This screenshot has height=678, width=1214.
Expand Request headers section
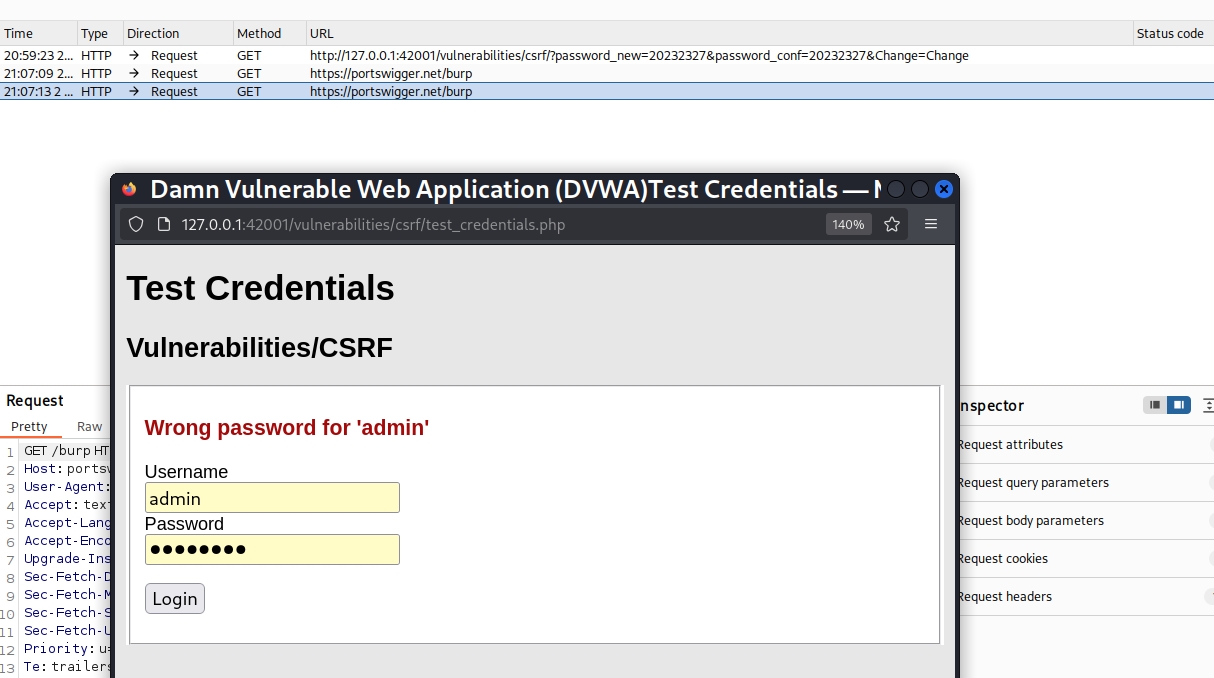[x=1085, y=596]
